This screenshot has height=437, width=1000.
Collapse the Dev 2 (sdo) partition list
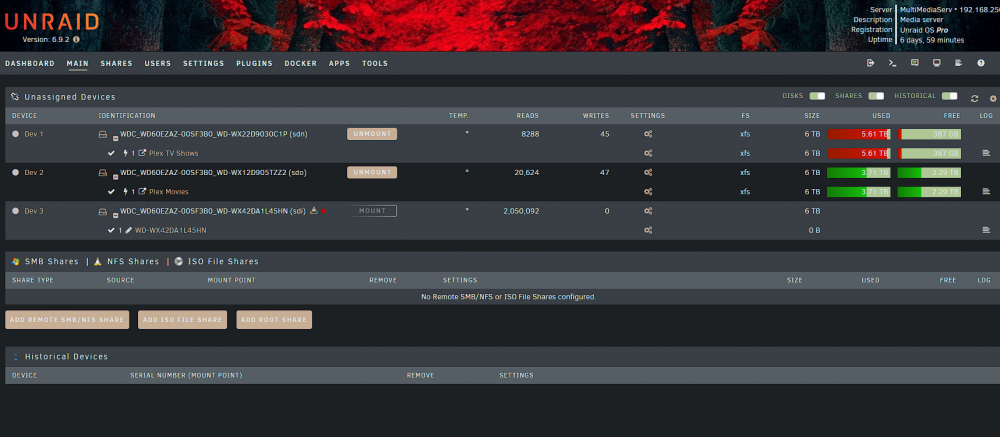pyautogui.click(x=115, y=177)
